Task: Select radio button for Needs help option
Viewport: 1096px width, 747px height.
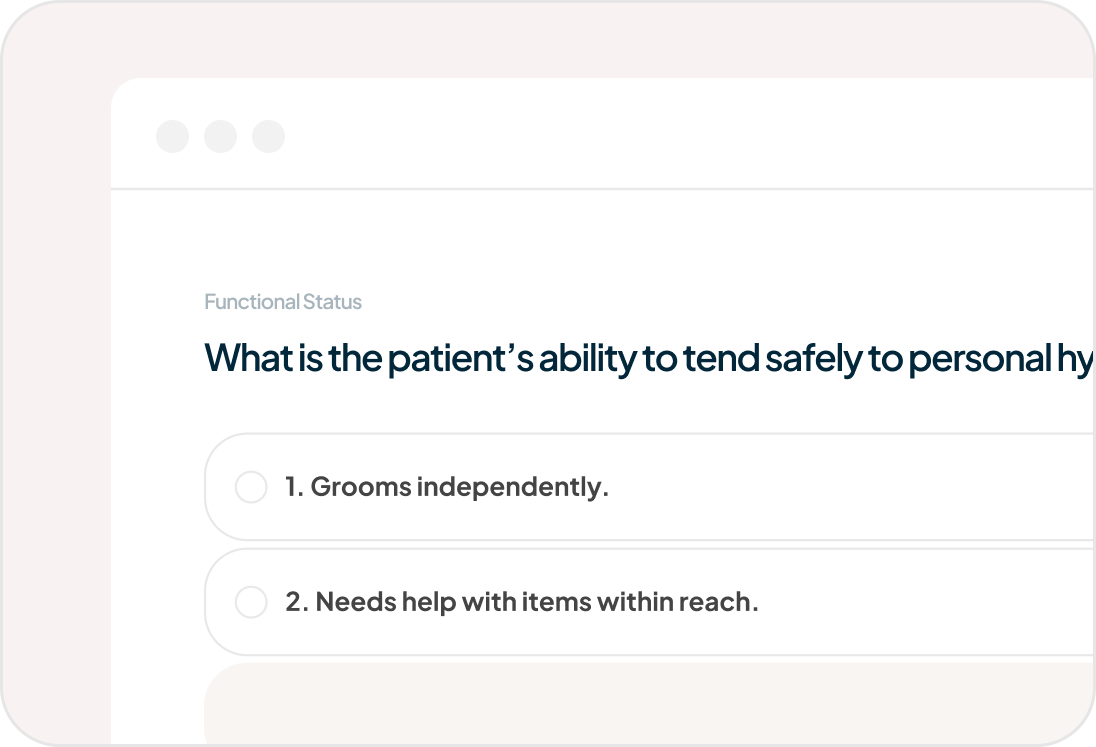Action: coord(251,602)
